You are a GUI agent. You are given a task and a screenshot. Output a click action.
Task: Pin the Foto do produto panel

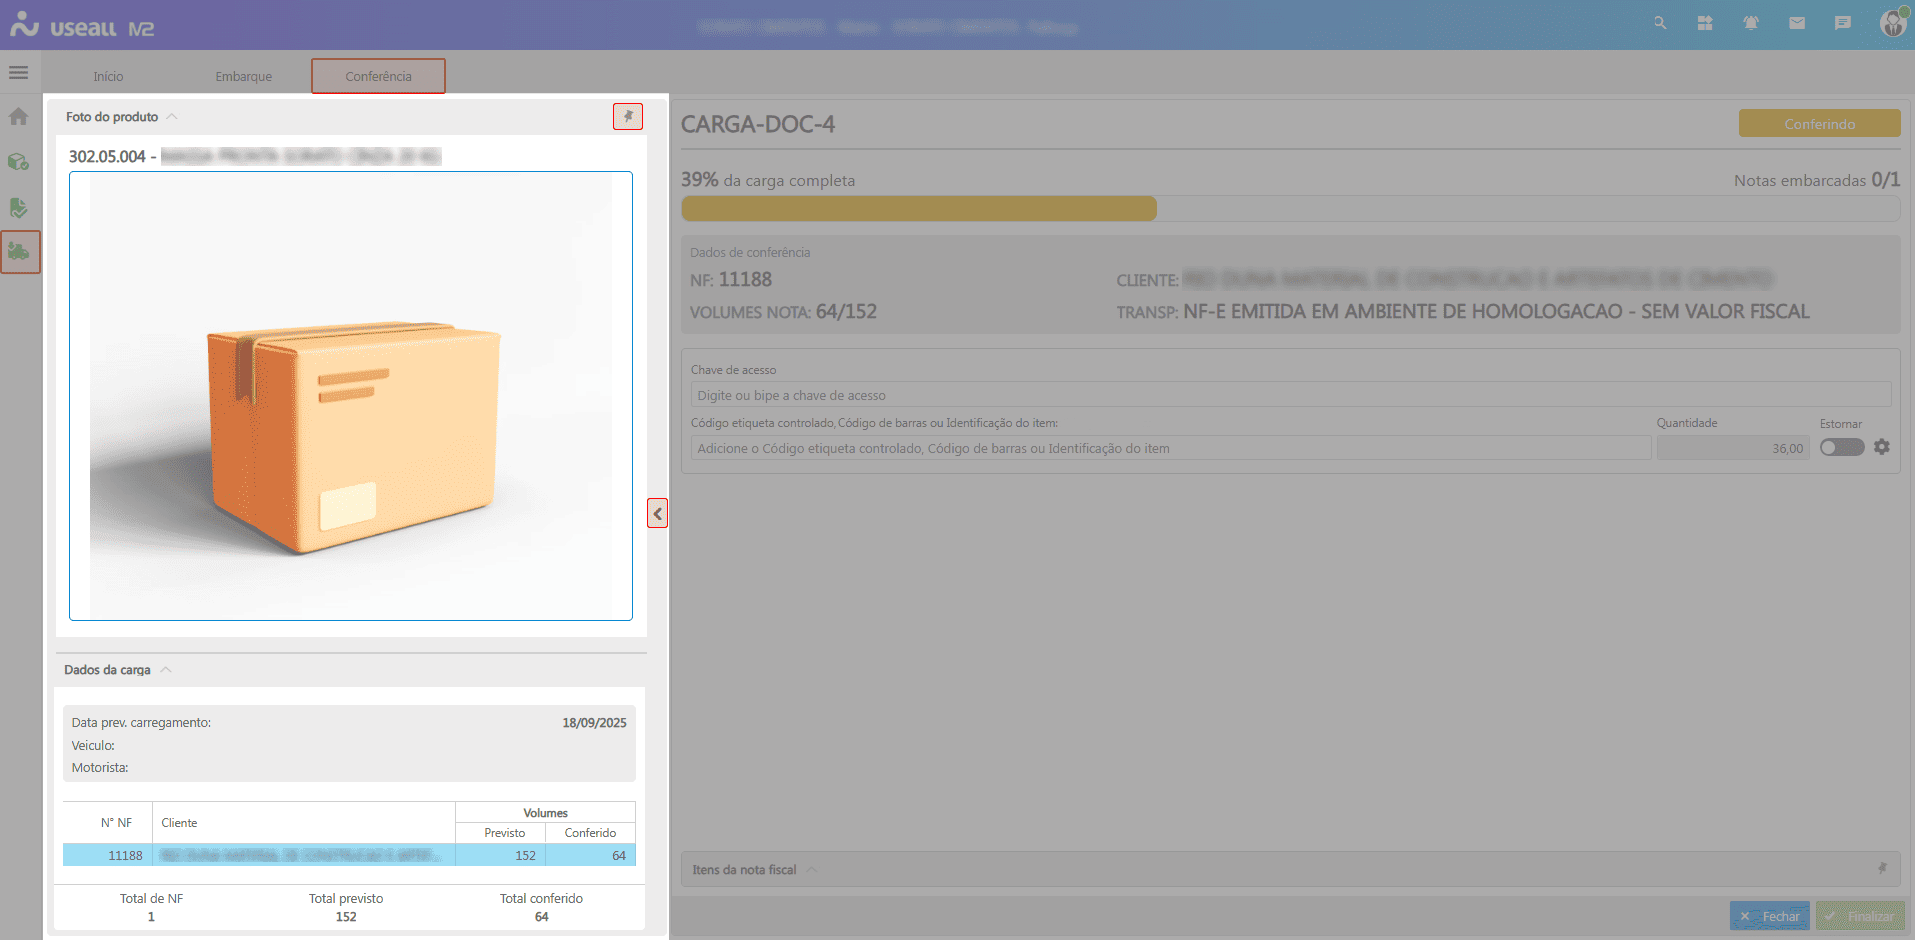pyautogui.click(x=628, y=117)
